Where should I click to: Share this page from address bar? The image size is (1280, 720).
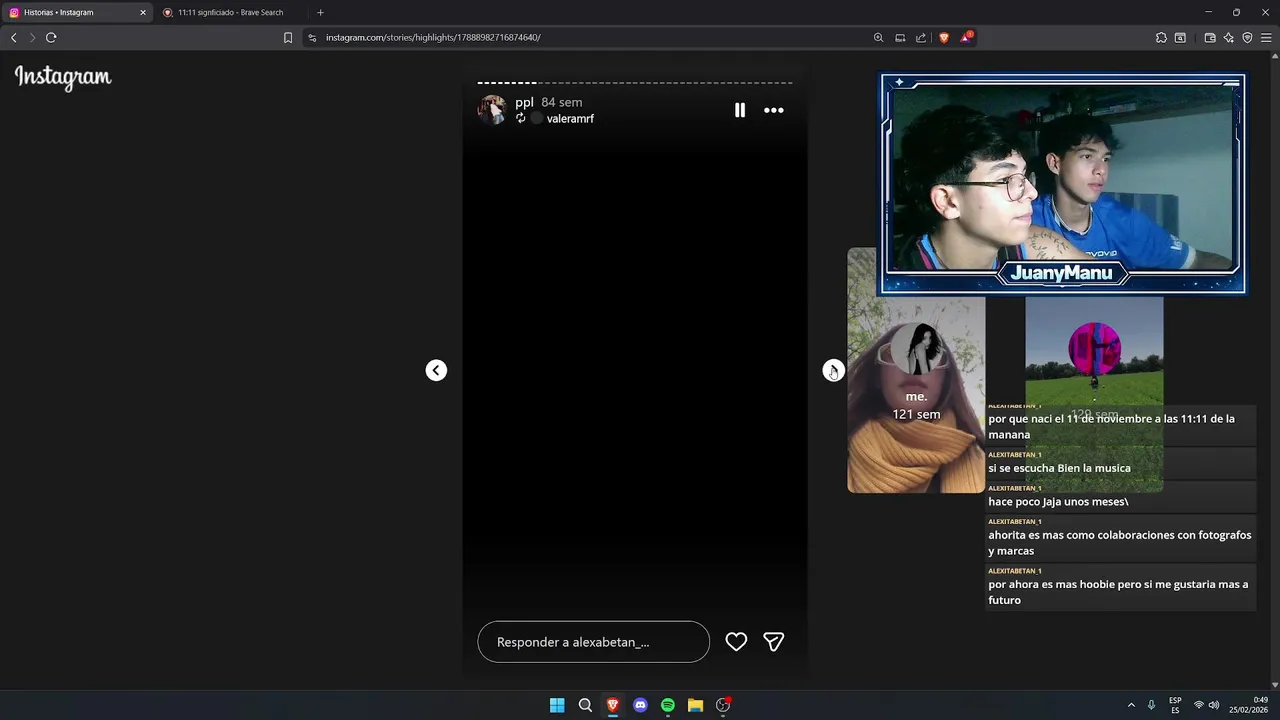coord(921,38)
